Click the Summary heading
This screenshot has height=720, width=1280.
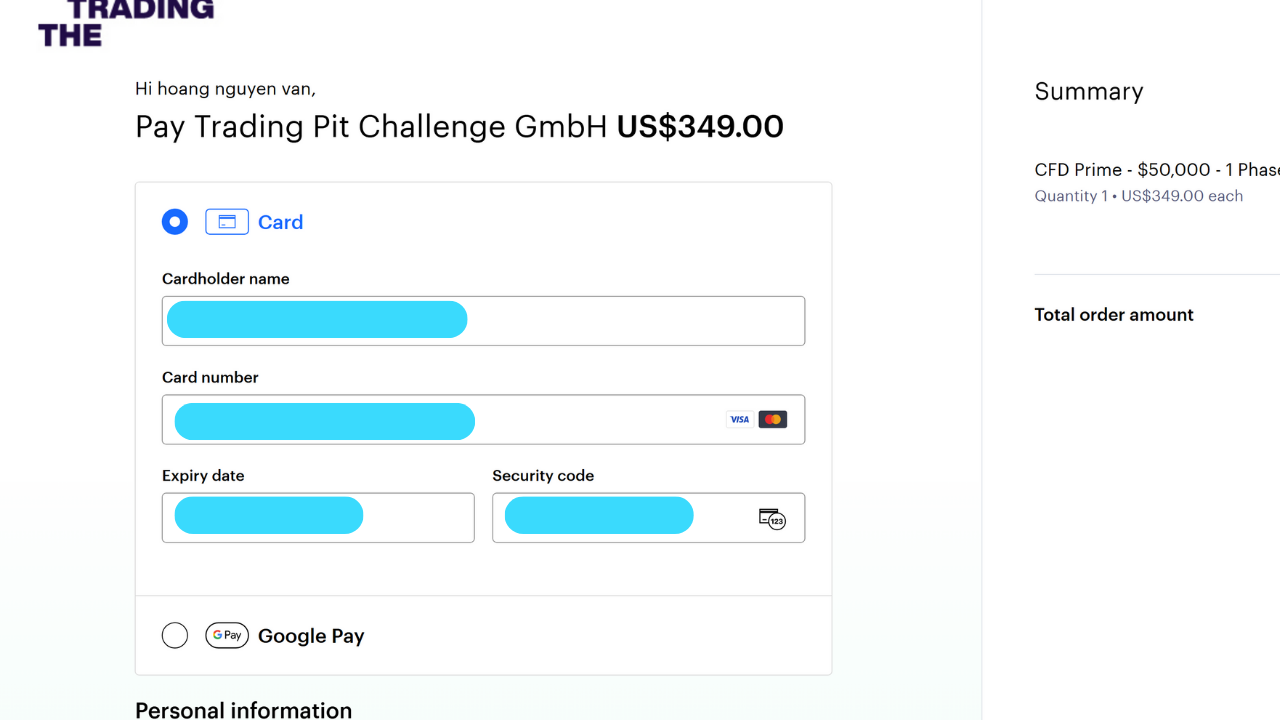[x=1088, y=92]
